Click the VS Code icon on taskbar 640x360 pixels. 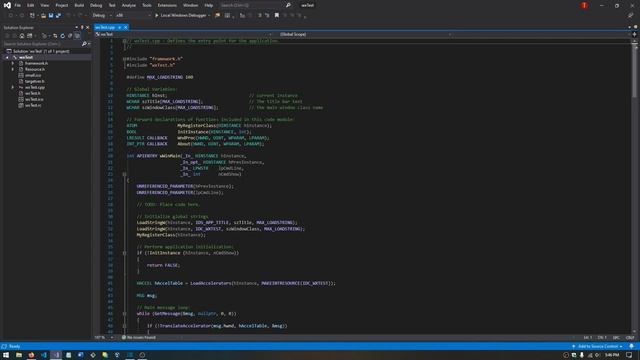[44, 355]
